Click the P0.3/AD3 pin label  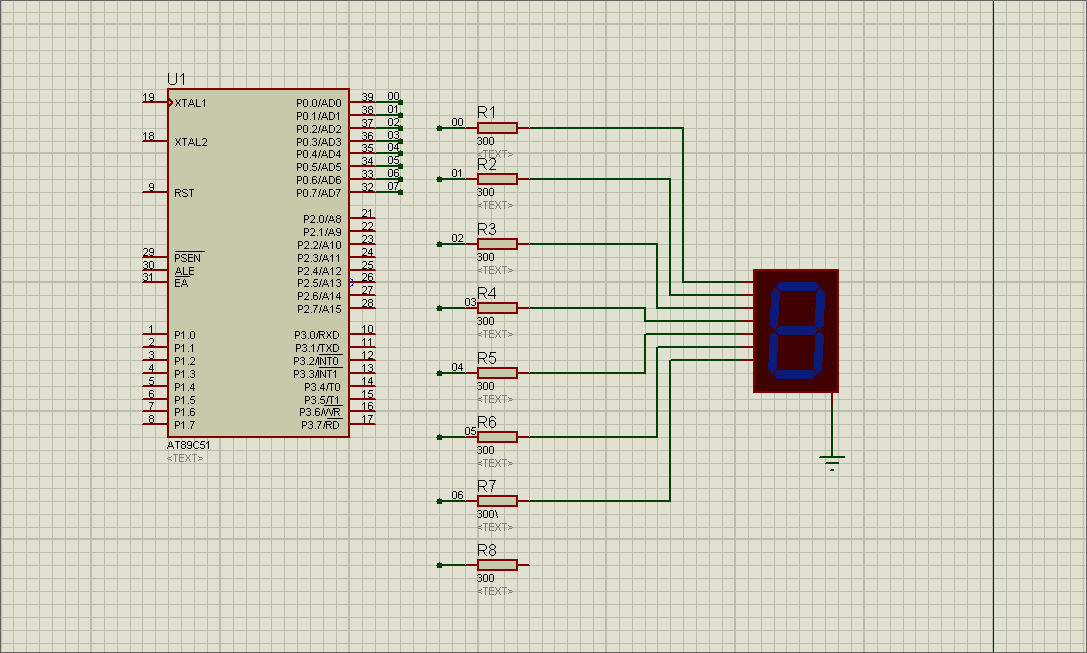pos(319,142)
